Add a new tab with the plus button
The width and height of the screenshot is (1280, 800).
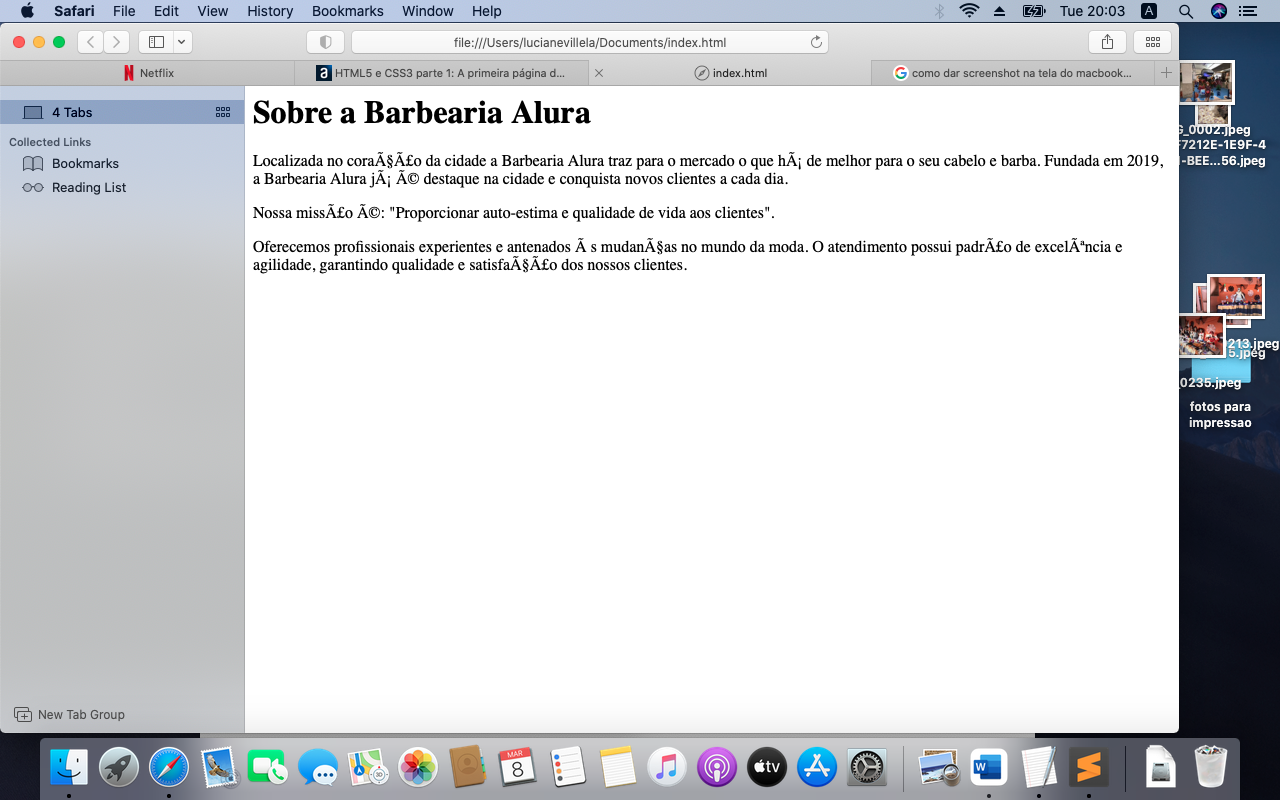tap(1166, 73)
